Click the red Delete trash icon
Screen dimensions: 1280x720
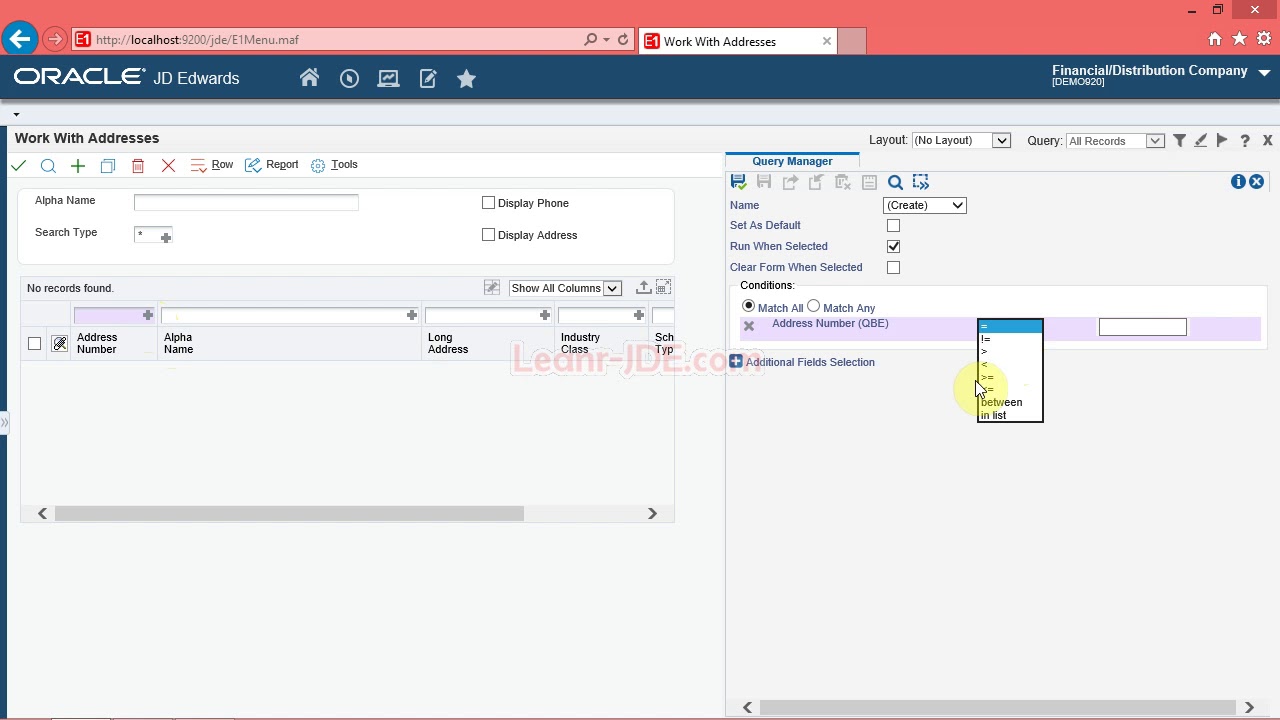click(138, 165)
